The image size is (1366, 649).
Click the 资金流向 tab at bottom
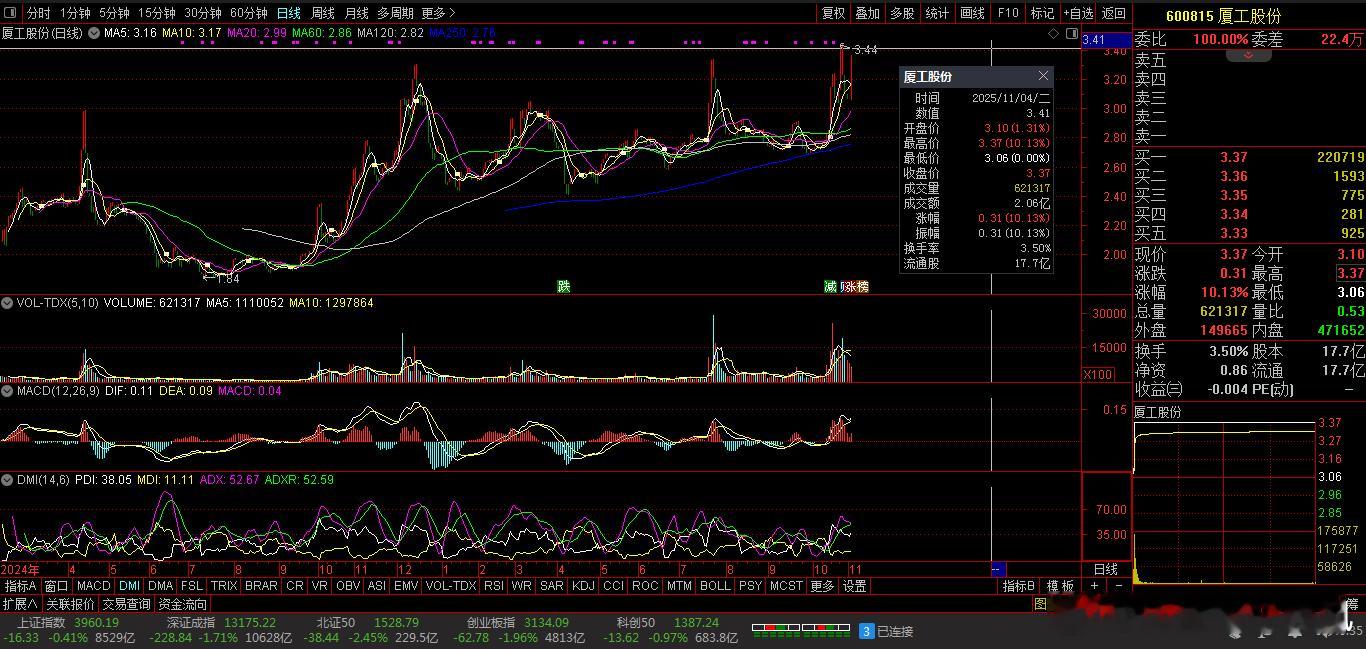[x=183, y=604]
